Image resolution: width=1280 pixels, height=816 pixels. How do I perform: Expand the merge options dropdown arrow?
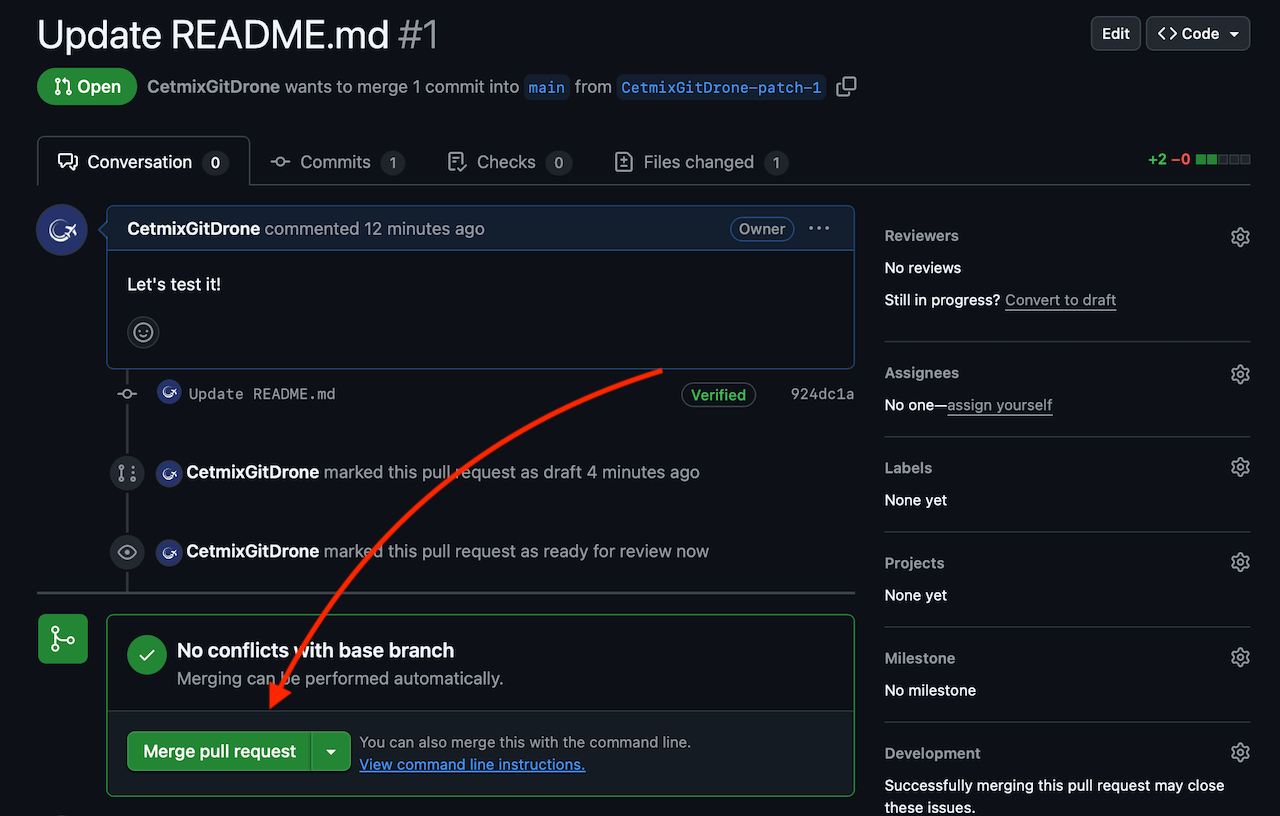coord(331,751)
